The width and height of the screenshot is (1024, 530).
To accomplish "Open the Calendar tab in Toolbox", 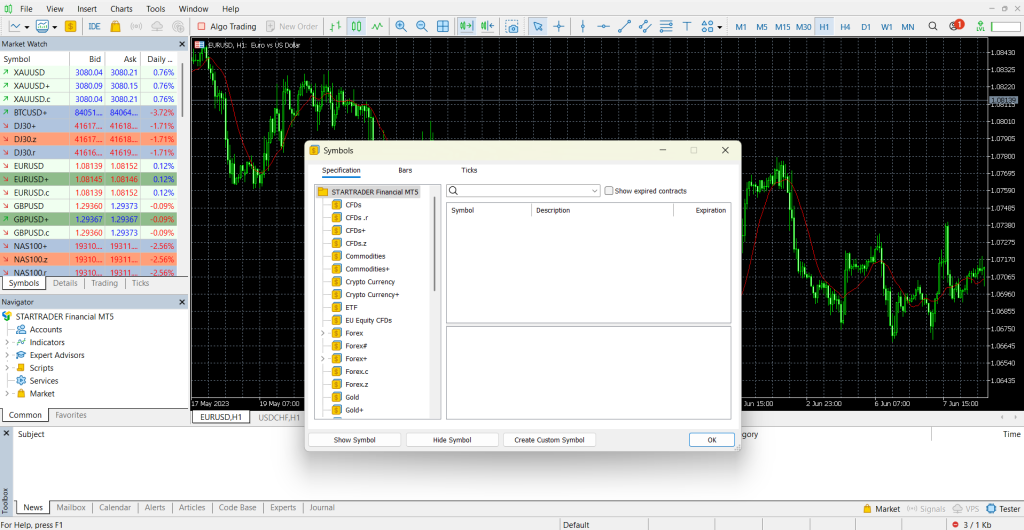I will 115,507.
